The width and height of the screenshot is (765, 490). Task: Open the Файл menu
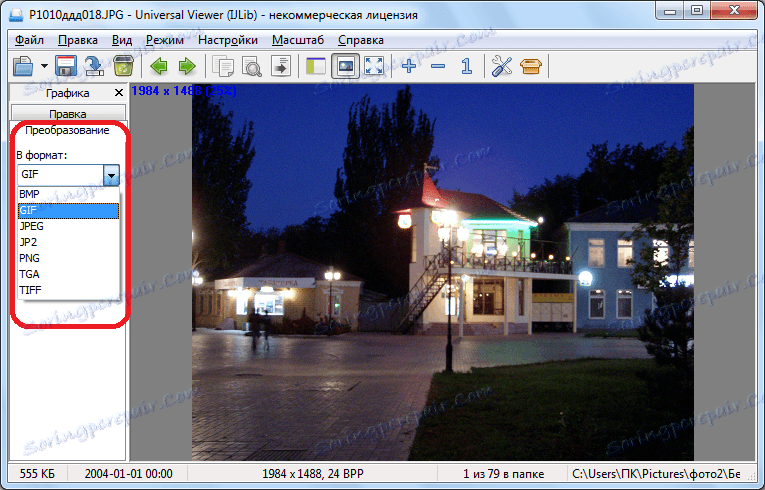pos(29,40)
